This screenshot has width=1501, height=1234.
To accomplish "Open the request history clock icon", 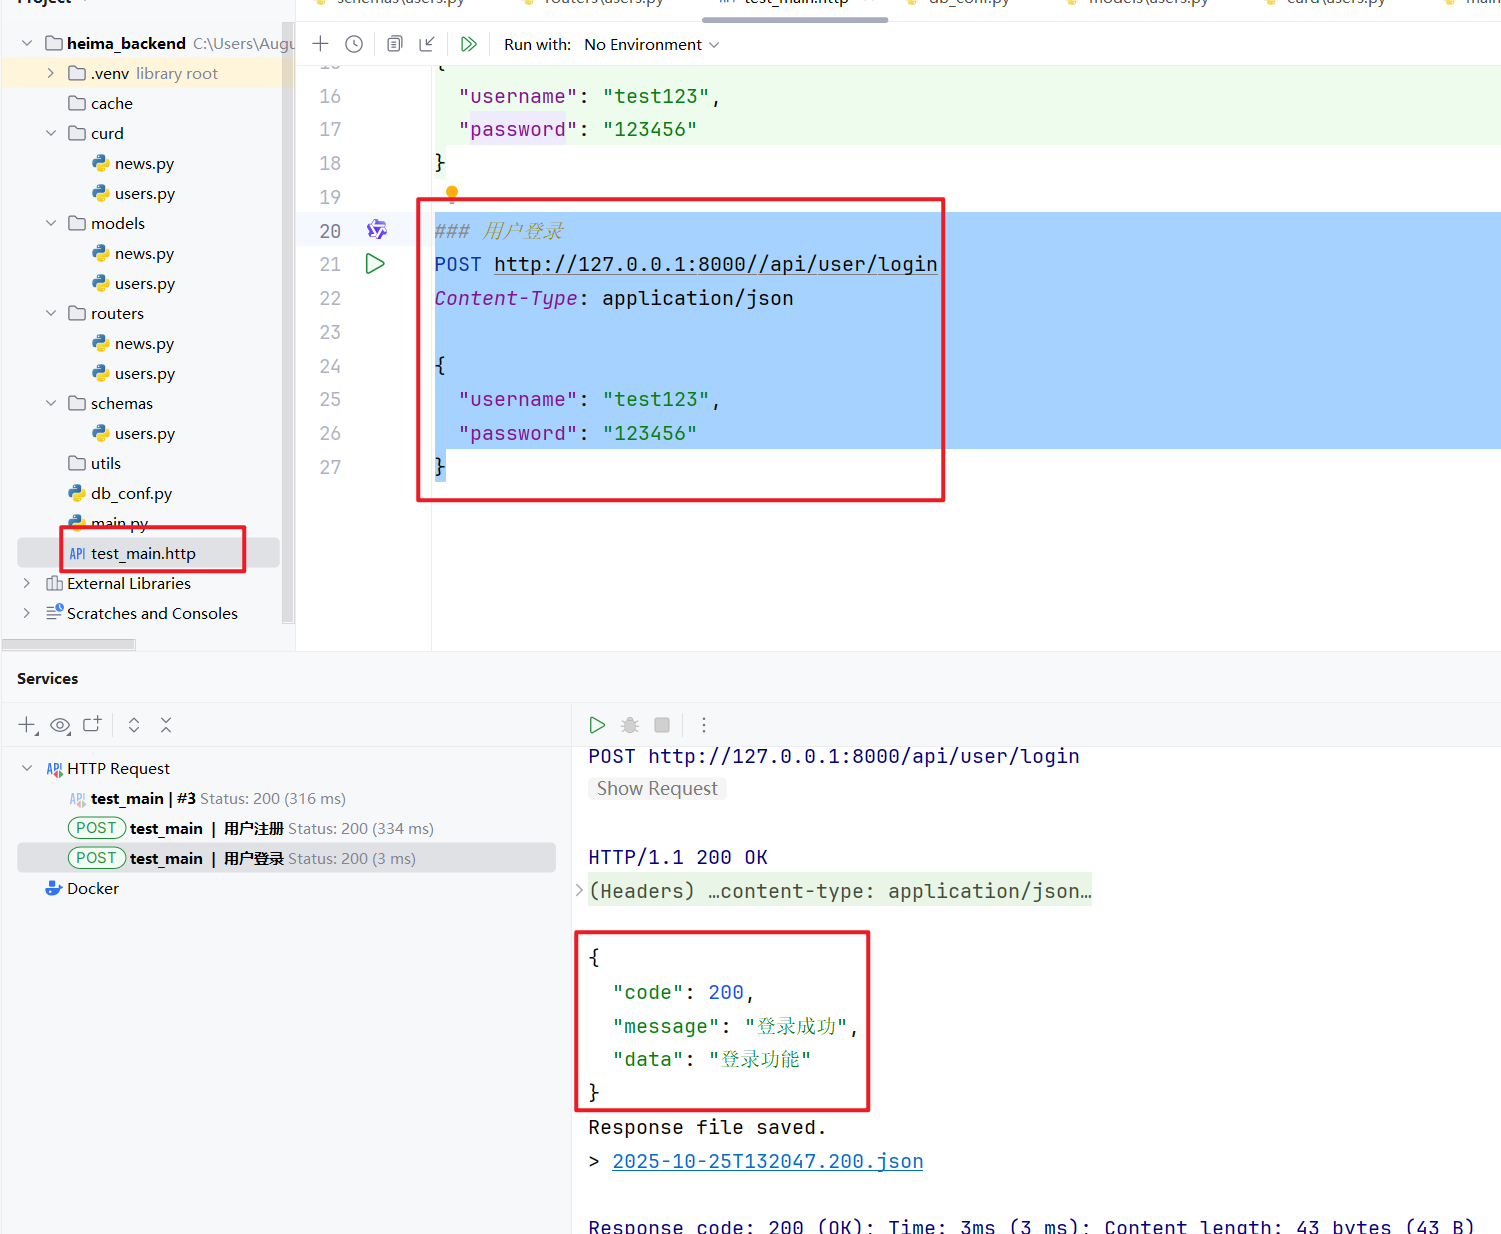I will (x=354, y=44).
